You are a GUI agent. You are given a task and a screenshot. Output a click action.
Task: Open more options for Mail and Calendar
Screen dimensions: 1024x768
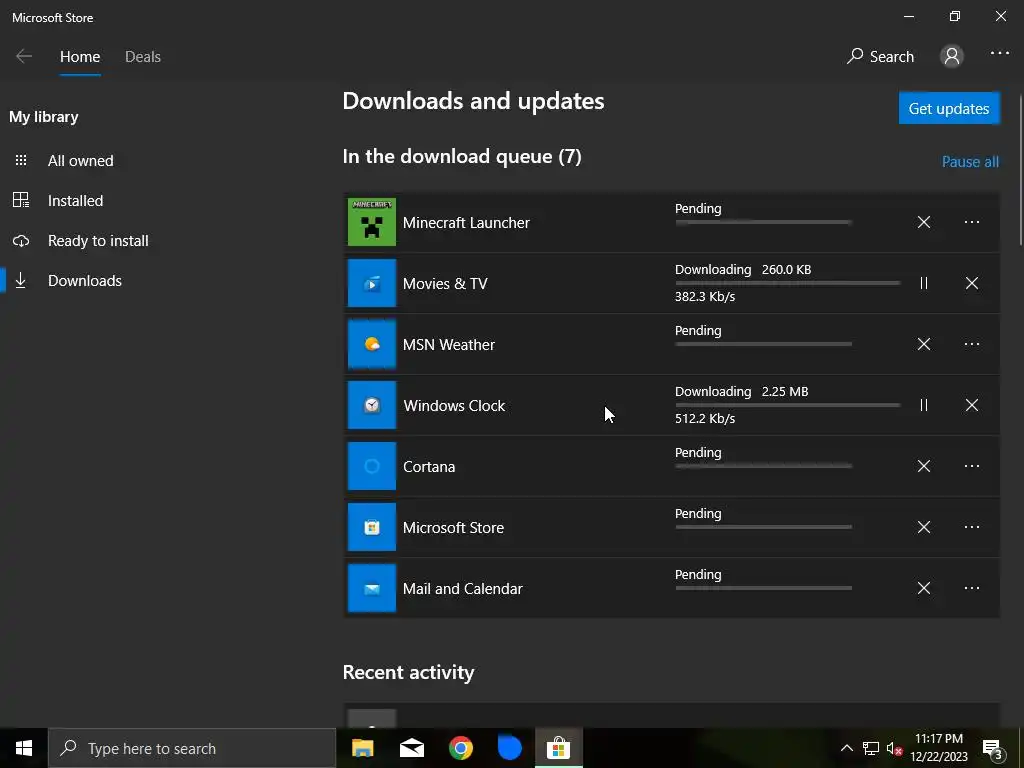pyautogui.click(x=972, y=588)
